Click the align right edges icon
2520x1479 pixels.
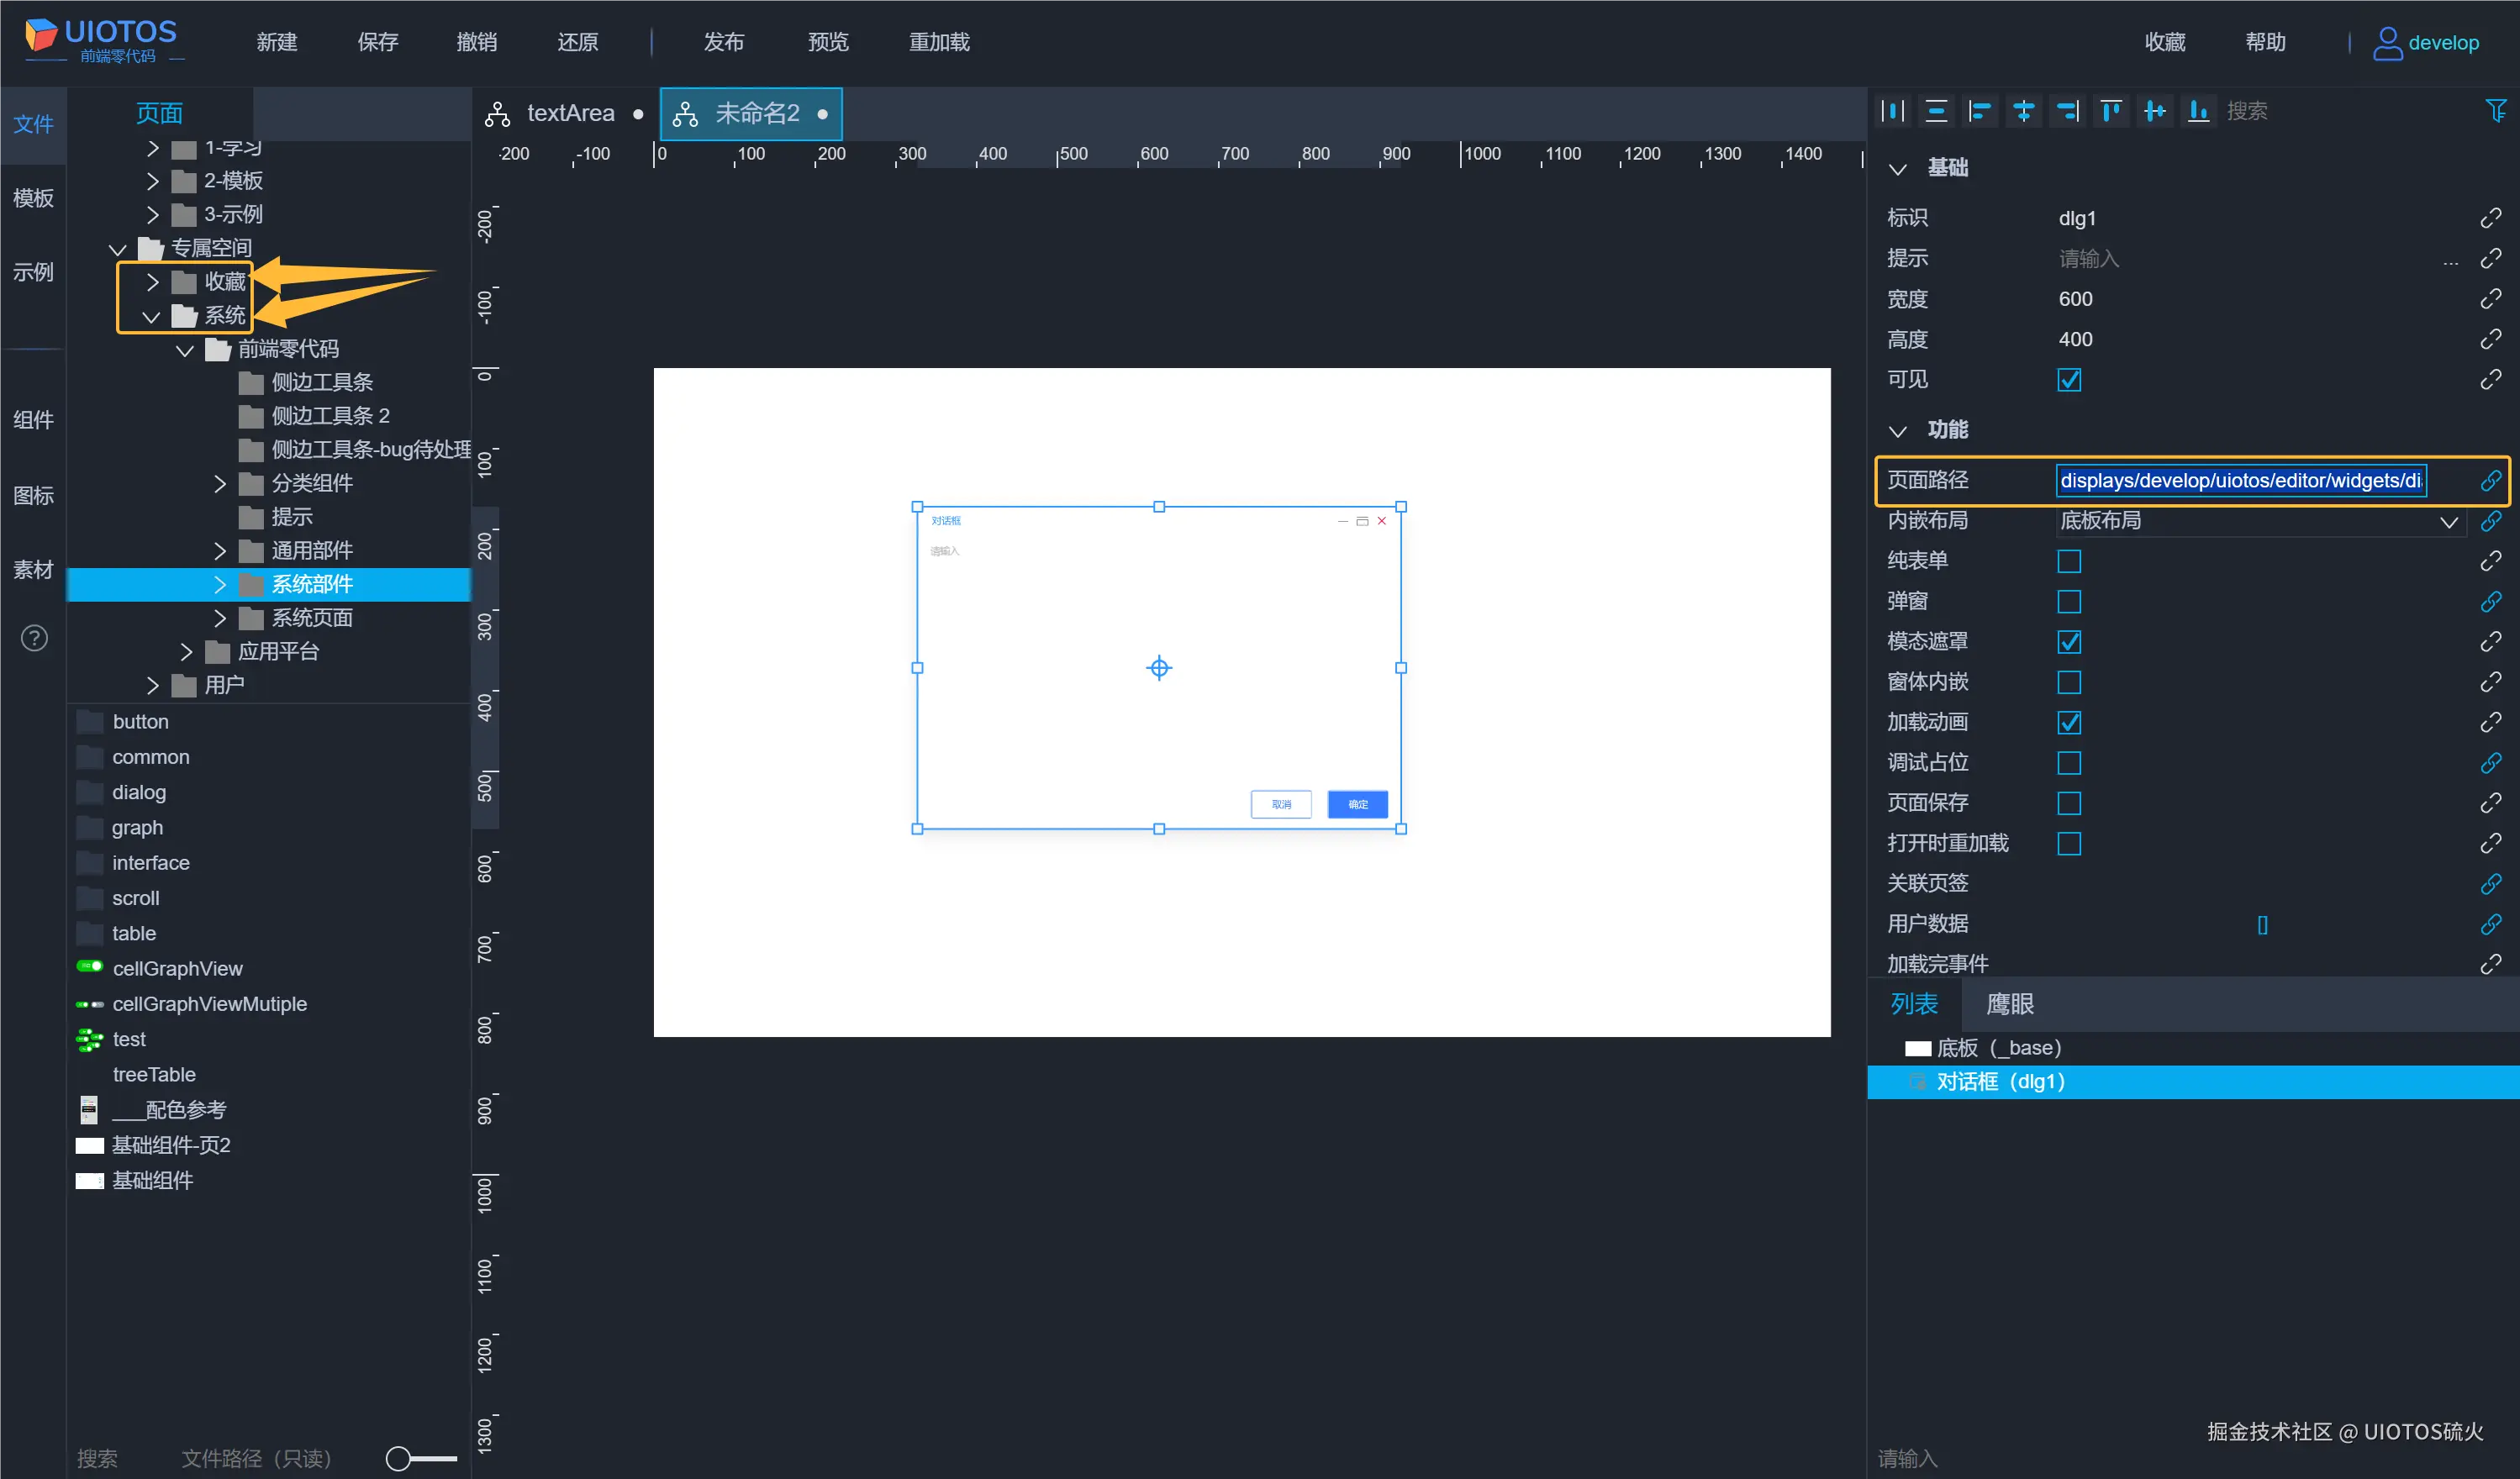coord(2067,111)
